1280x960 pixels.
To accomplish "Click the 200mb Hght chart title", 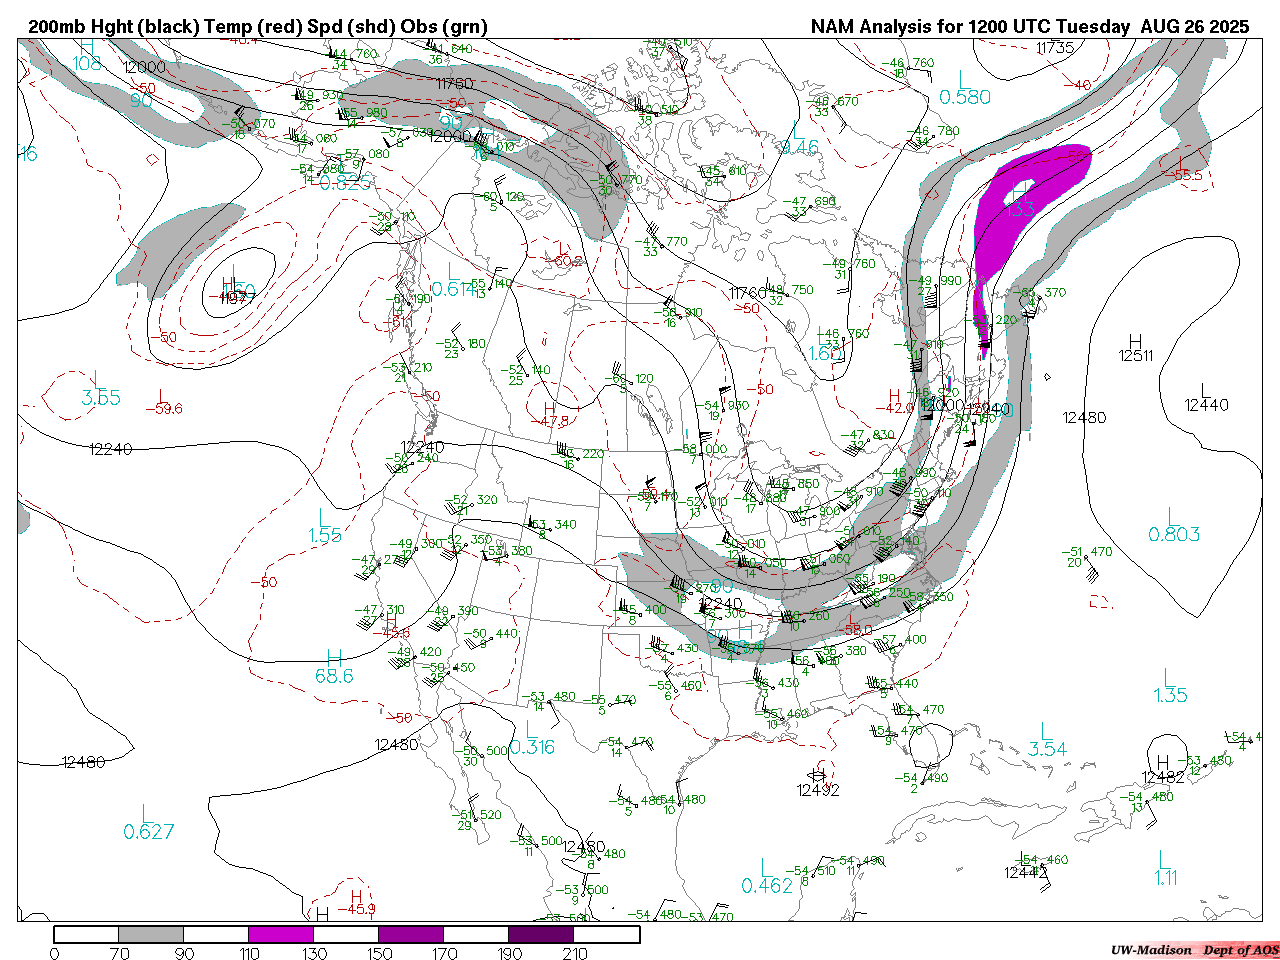I will 258,27.
